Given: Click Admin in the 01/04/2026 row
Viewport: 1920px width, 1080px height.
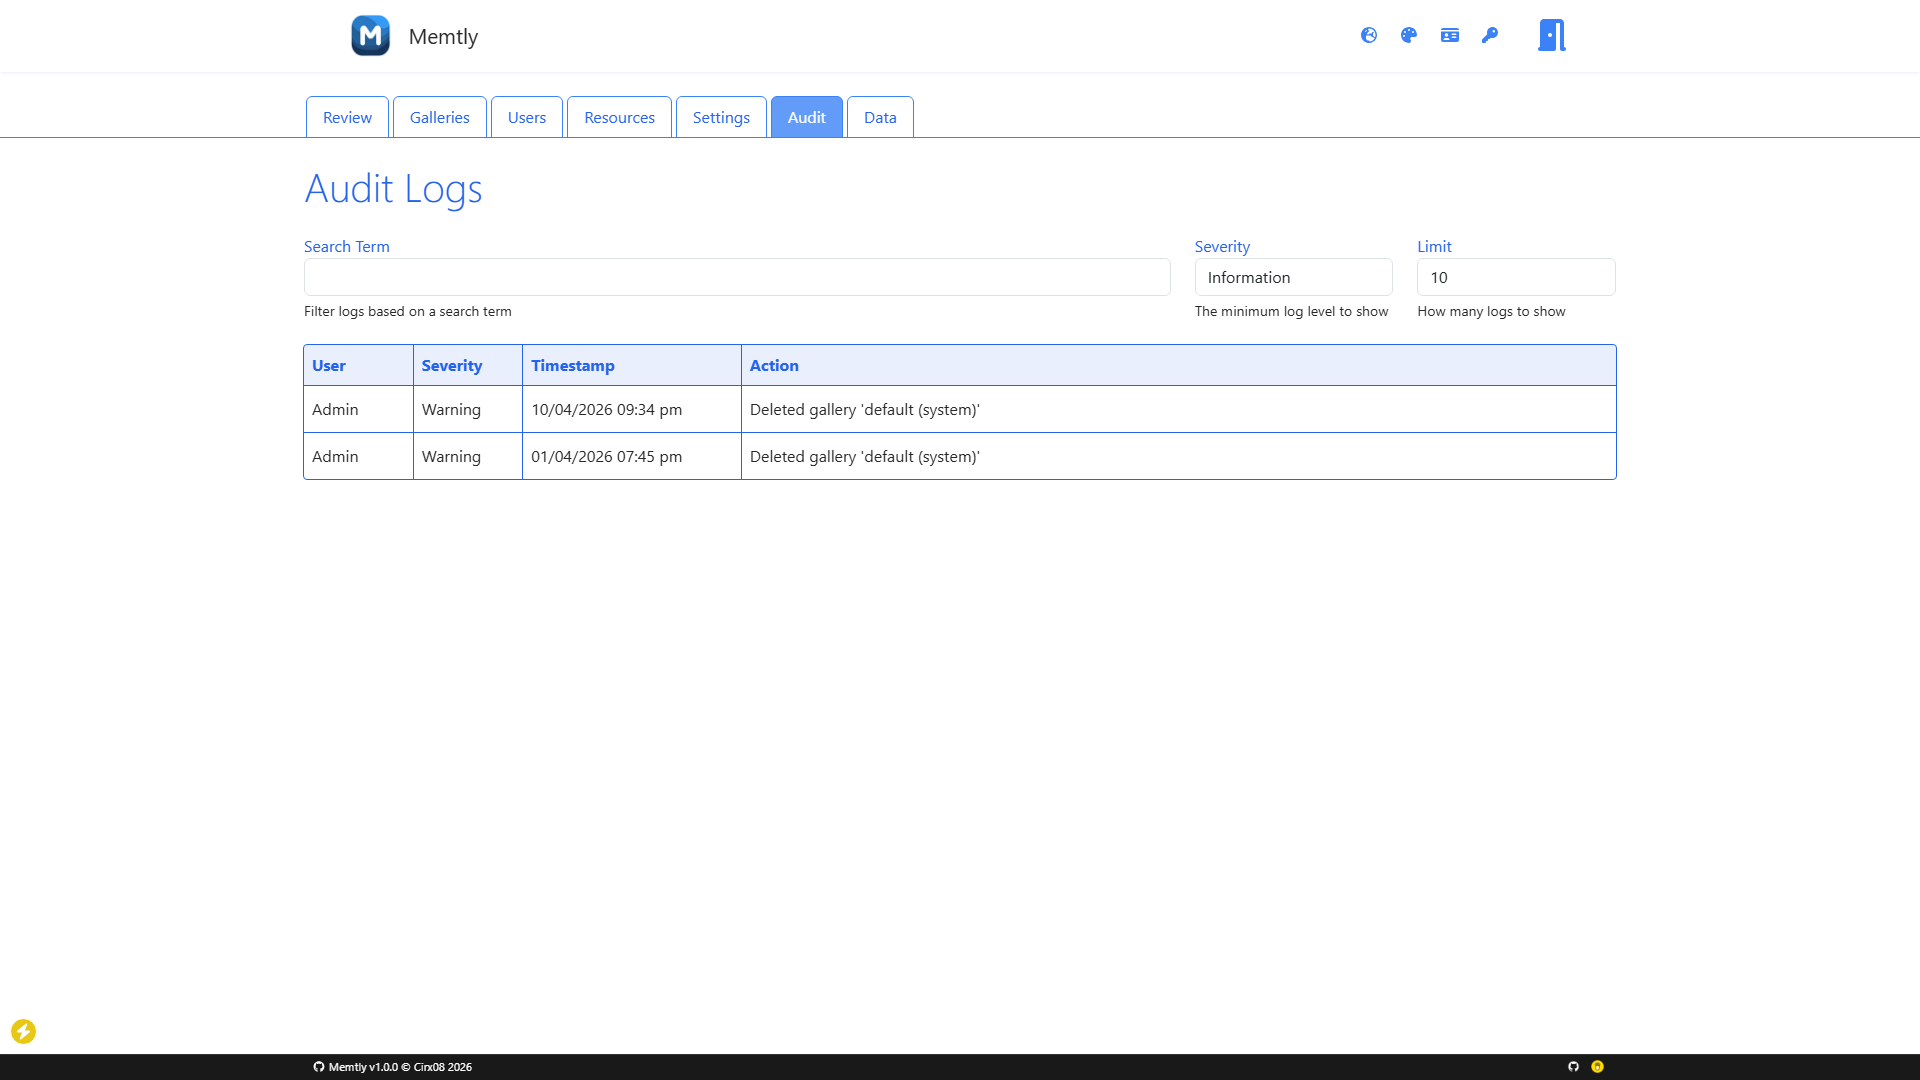Looking at the screenshot, I should coord(335,456).
